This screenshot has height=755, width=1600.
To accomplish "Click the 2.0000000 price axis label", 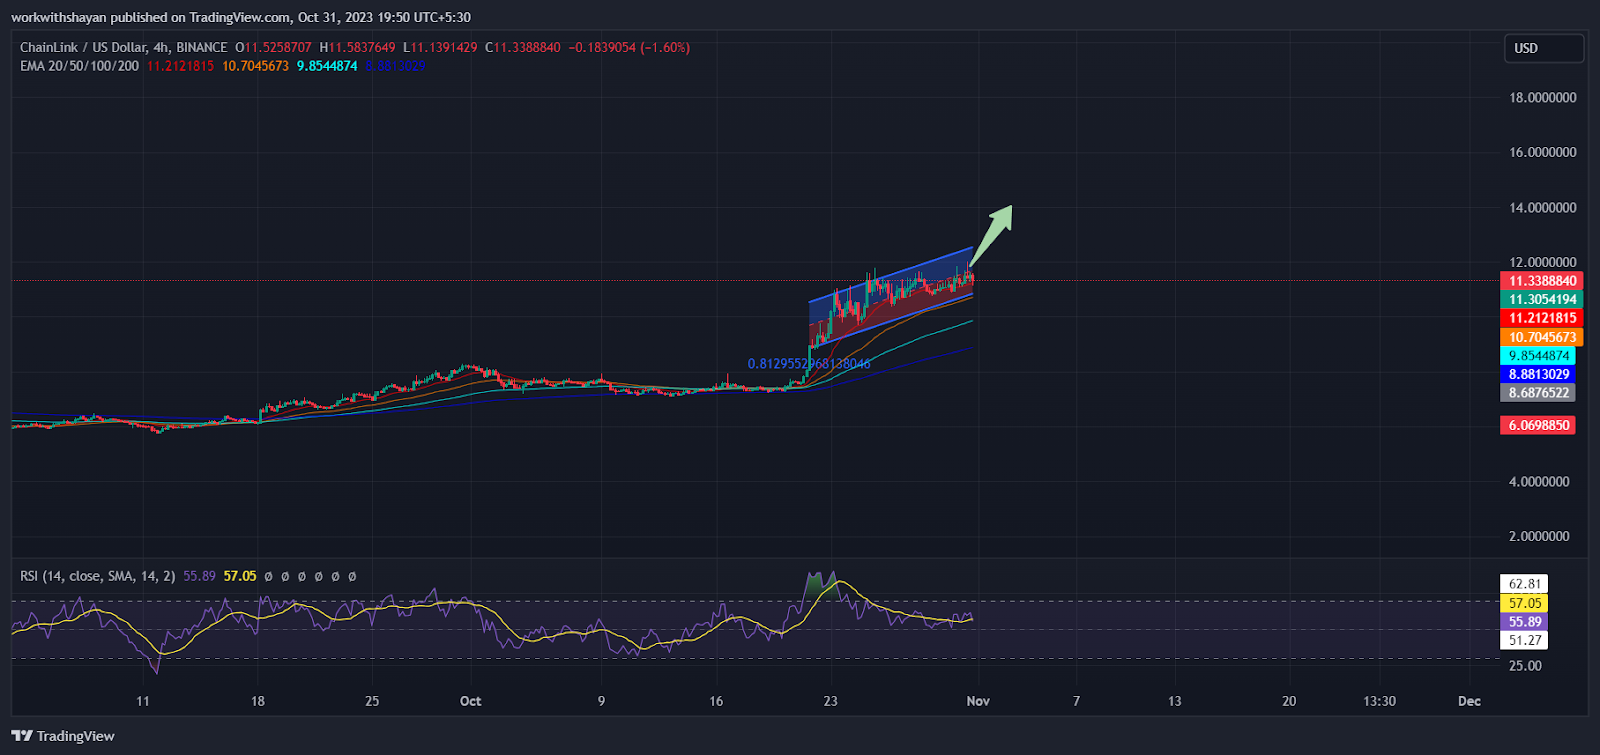I will pyautogui.click(x=1540, y=537).
